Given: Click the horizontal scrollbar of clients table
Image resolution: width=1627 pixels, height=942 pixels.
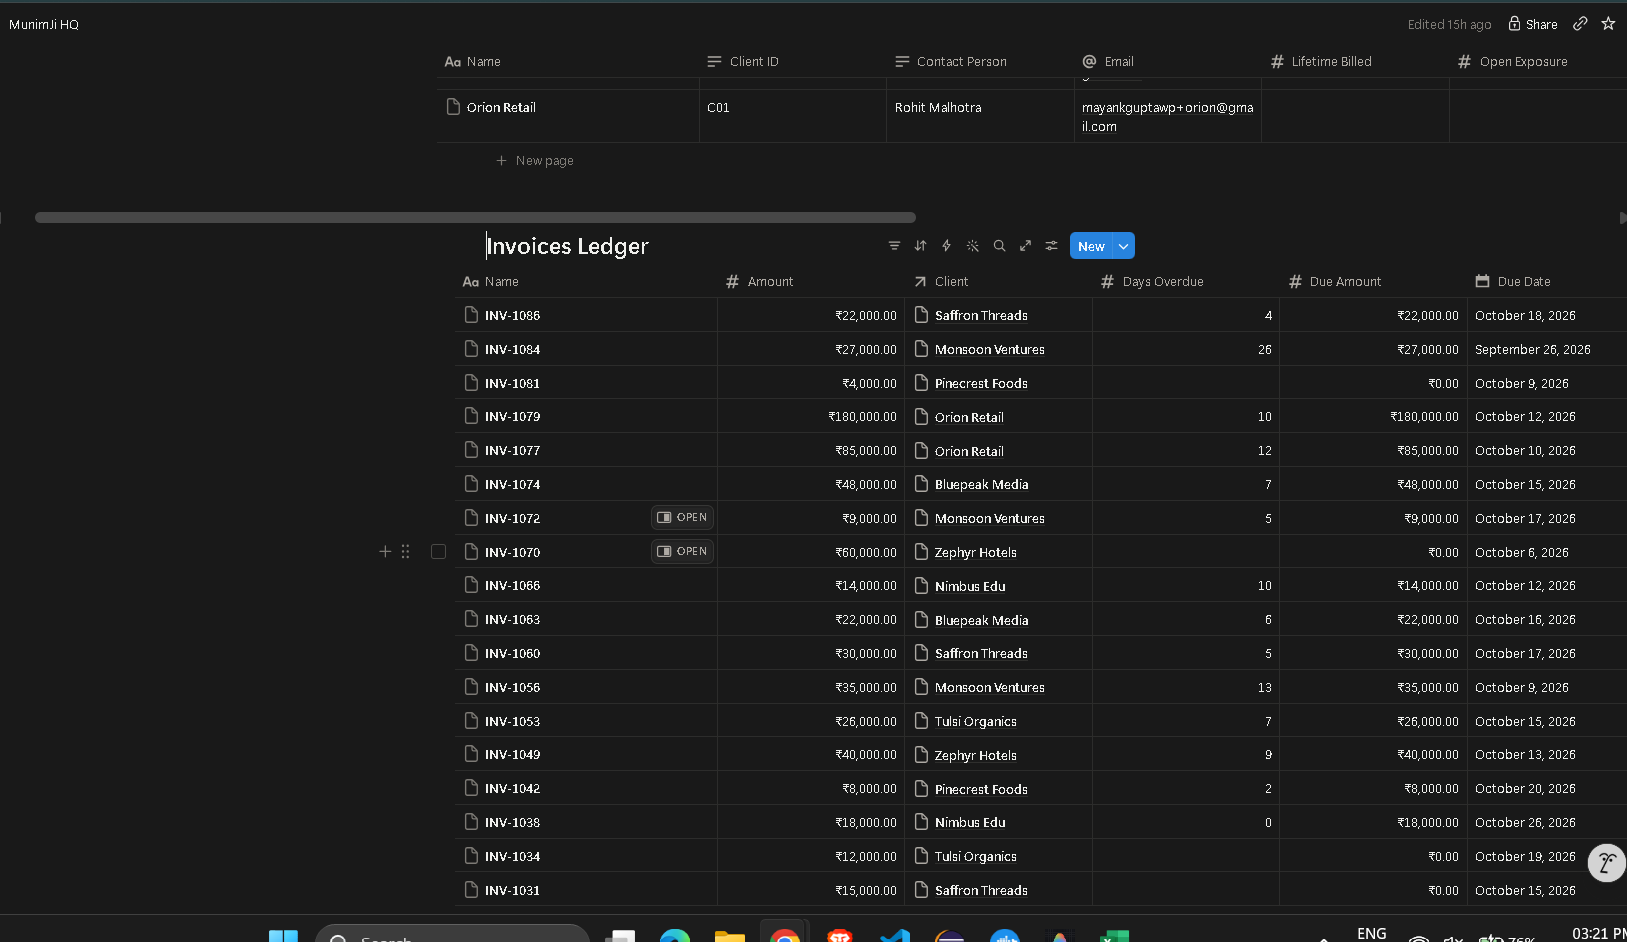Looking at the screenshot, I should (x=475, y=217).
